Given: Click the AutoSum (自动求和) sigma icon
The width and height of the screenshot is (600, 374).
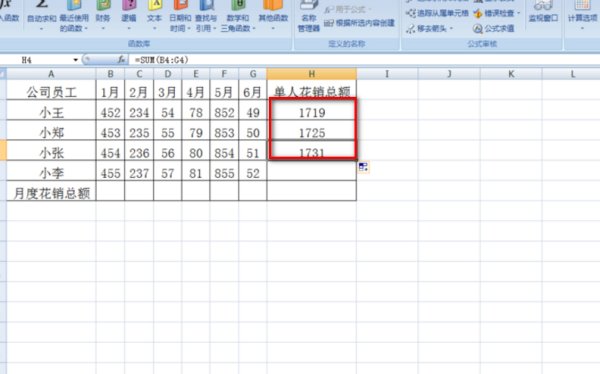Looking at the screenshot, I should (x=41, y=5).
